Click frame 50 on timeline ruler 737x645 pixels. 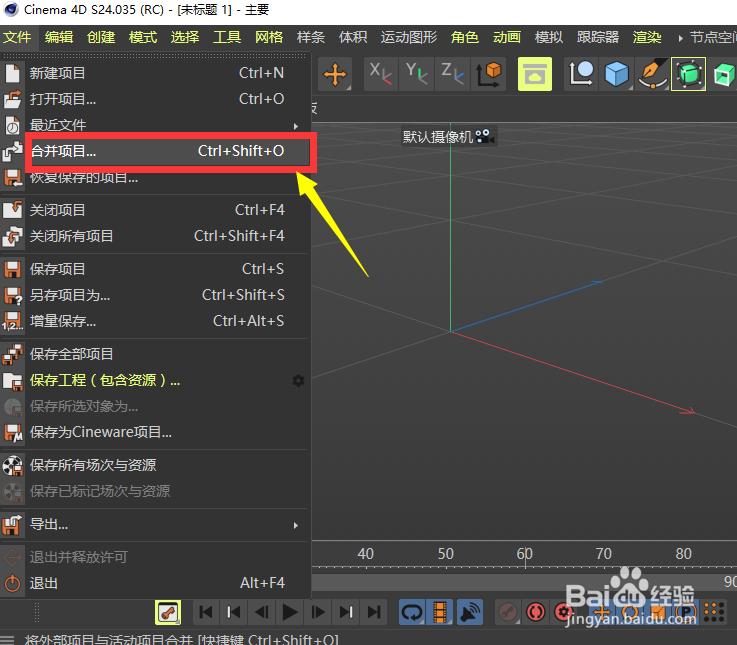coord(446,554)
